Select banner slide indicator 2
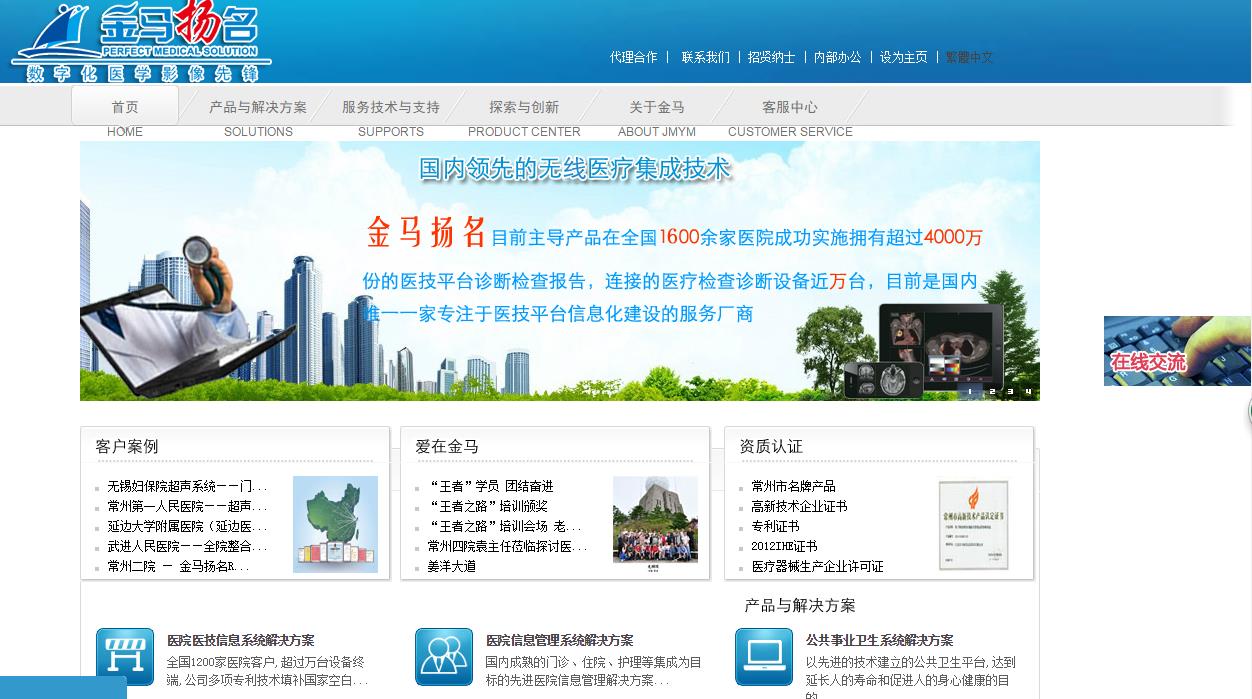The width and height of the screenshot is (1252, 699). coord(991,392)
